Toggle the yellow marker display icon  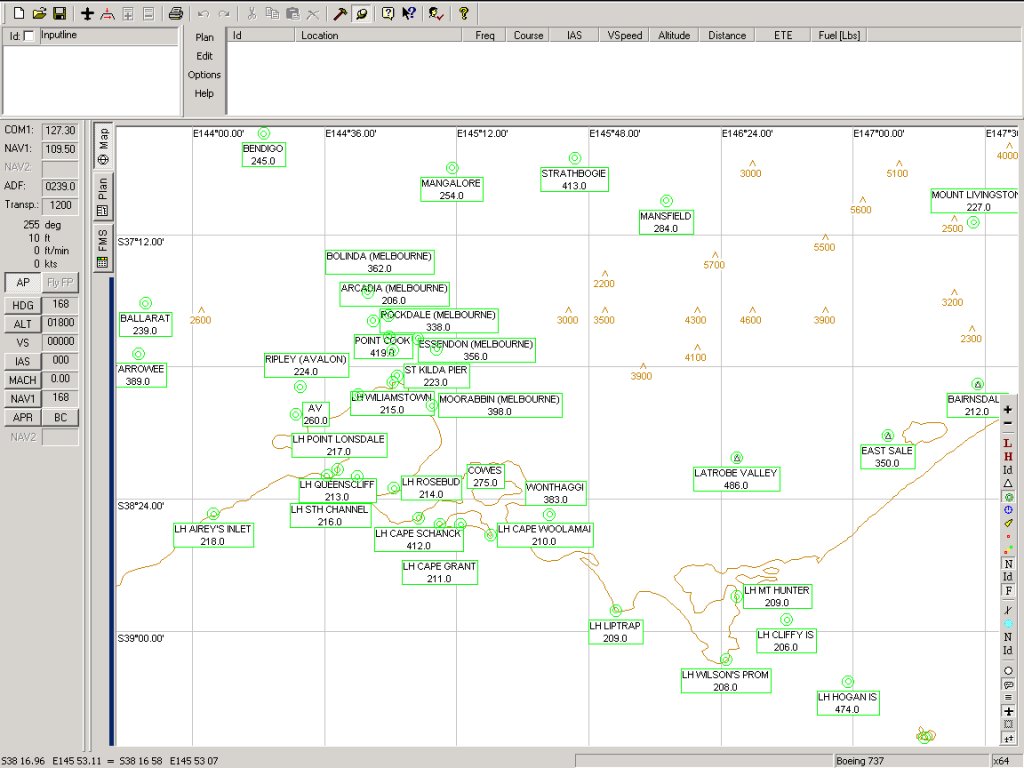pos(1008,523)
